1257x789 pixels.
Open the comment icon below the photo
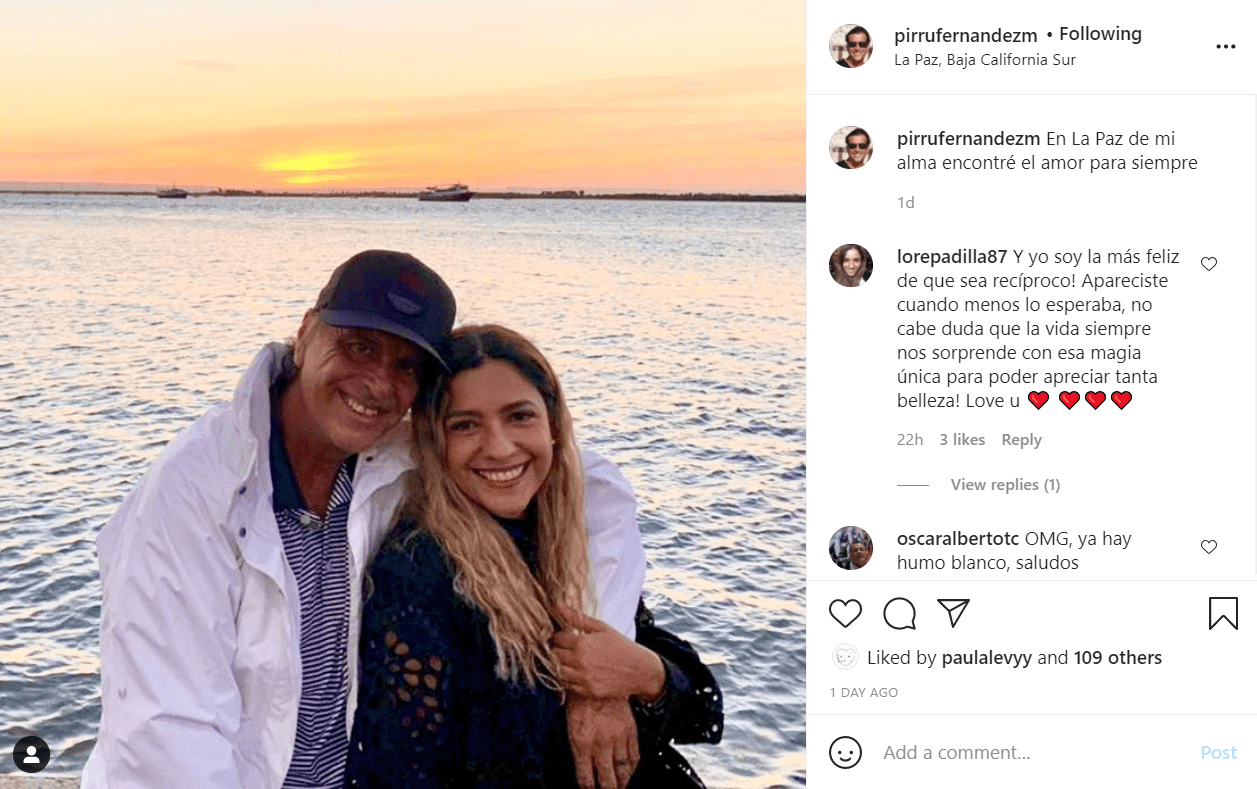899,613
